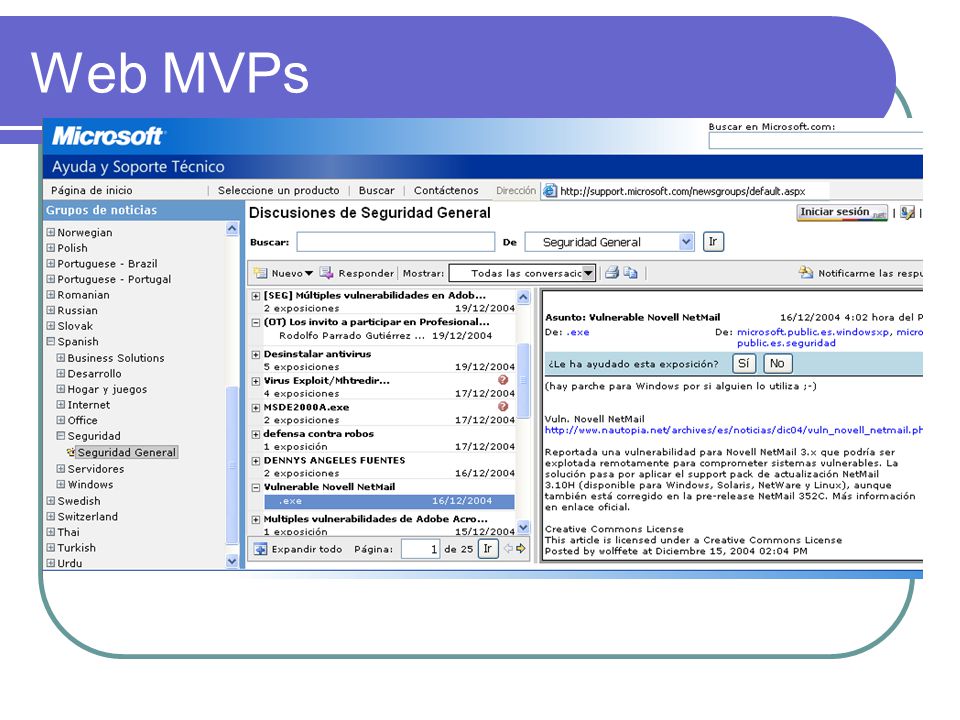Click the Página number field
Image resolution: width=960 pixels, height=720 pixels.
click(421, 549)
